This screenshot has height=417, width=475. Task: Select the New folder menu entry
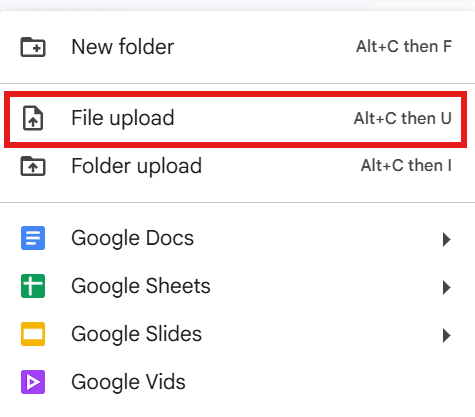click(237, 47)
